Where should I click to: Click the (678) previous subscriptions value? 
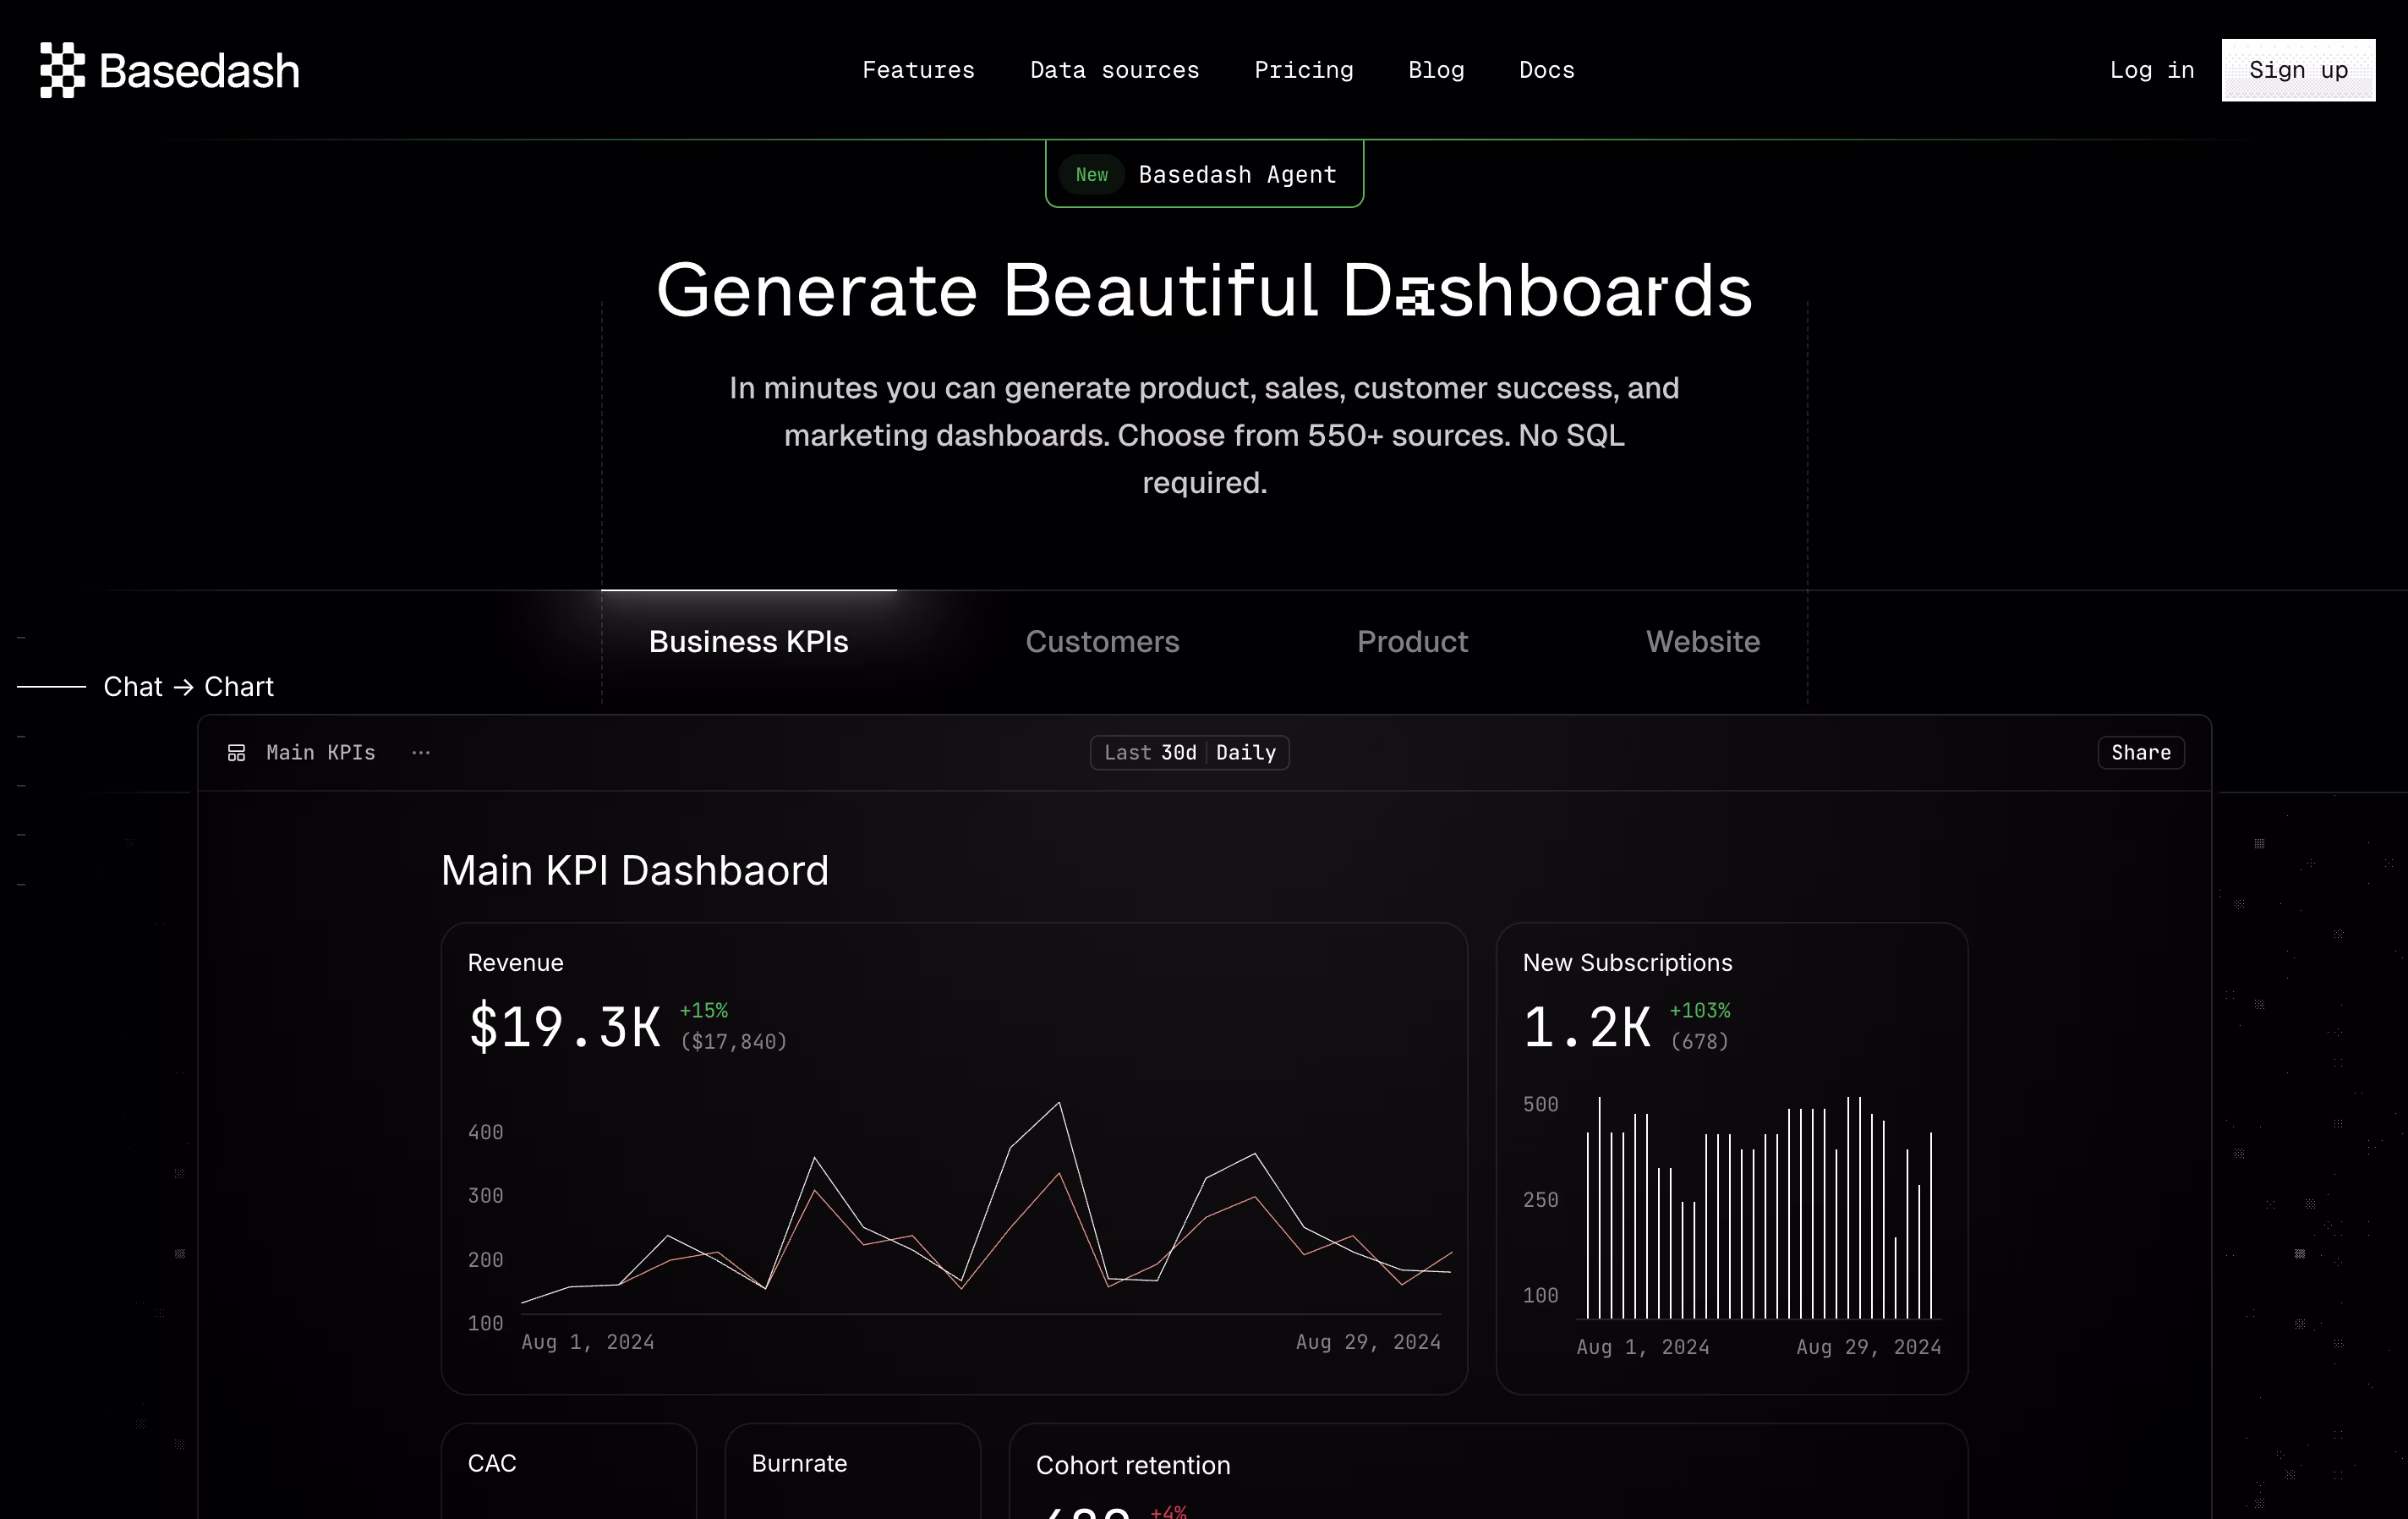[1699, 1042]
